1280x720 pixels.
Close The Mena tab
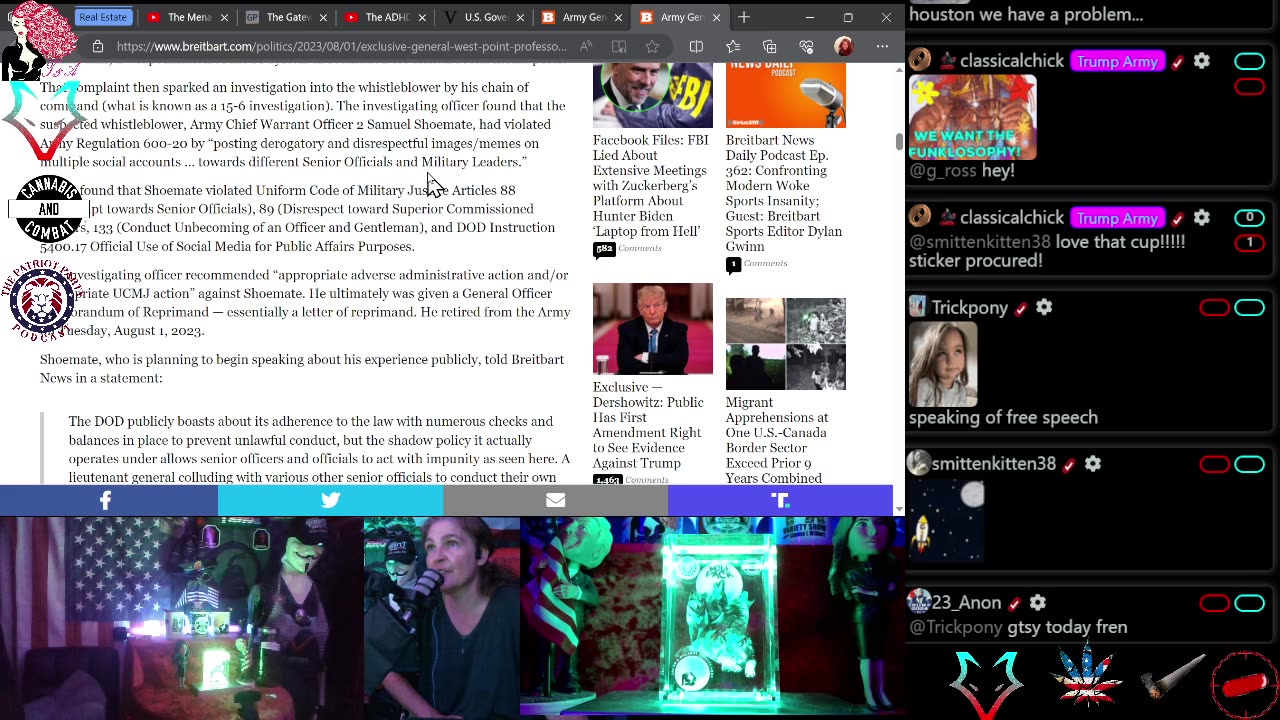point(224,17)
